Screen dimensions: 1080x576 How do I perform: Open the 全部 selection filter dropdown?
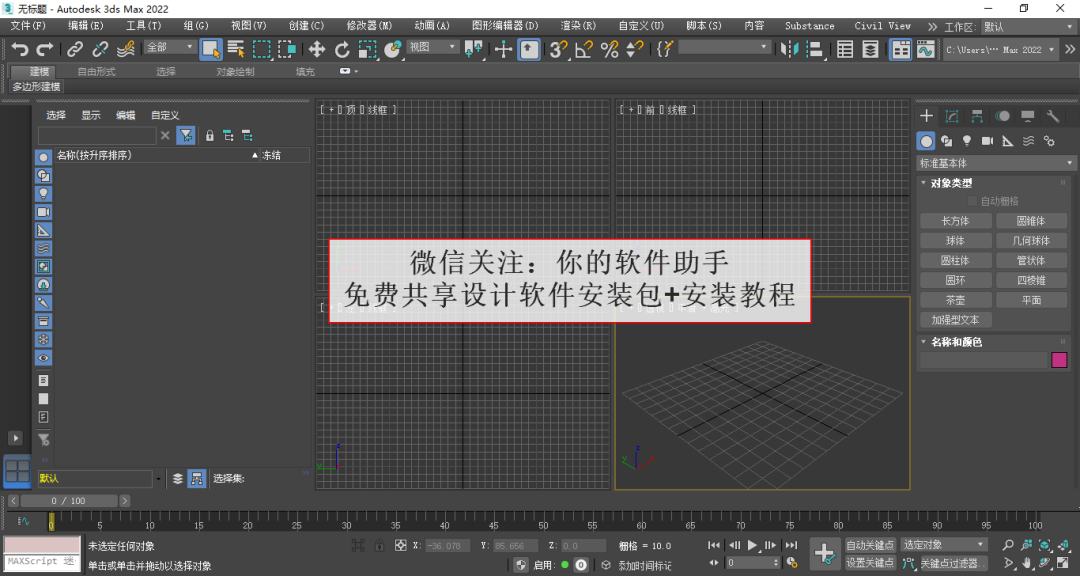pos(169,48)
